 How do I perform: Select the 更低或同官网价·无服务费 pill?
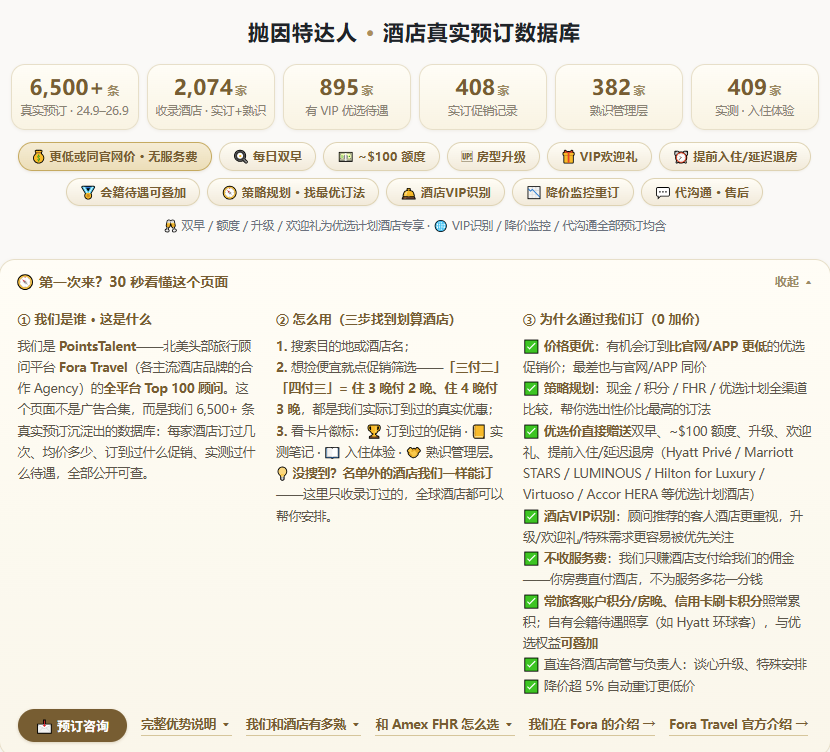point(115,157)
